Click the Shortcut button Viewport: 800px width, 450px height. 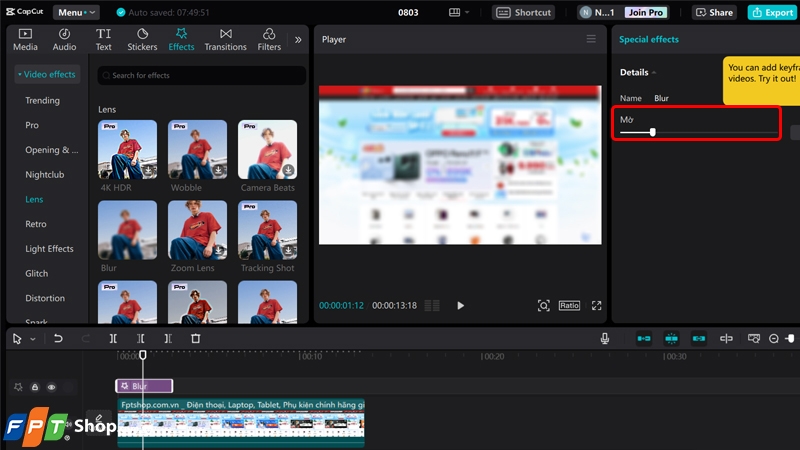coord(524,12)
